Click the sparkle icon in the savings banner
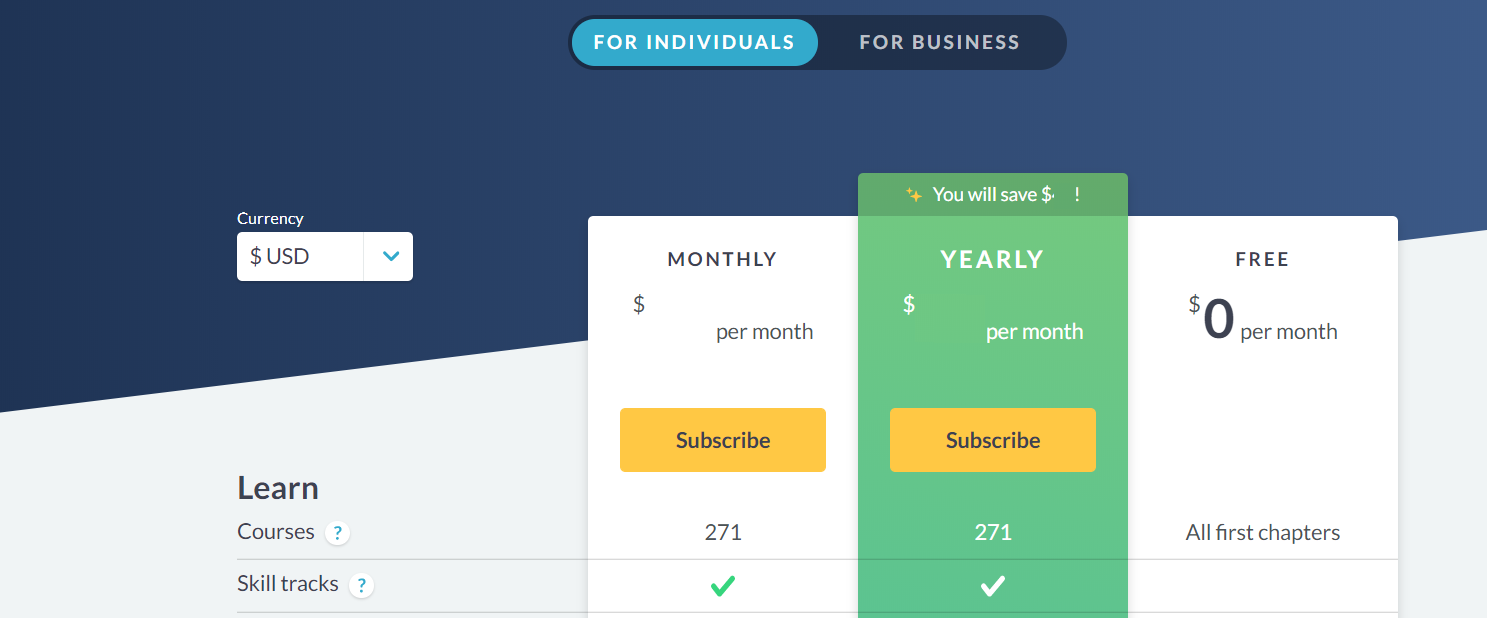1487x618 pixels. click(913, 195)
